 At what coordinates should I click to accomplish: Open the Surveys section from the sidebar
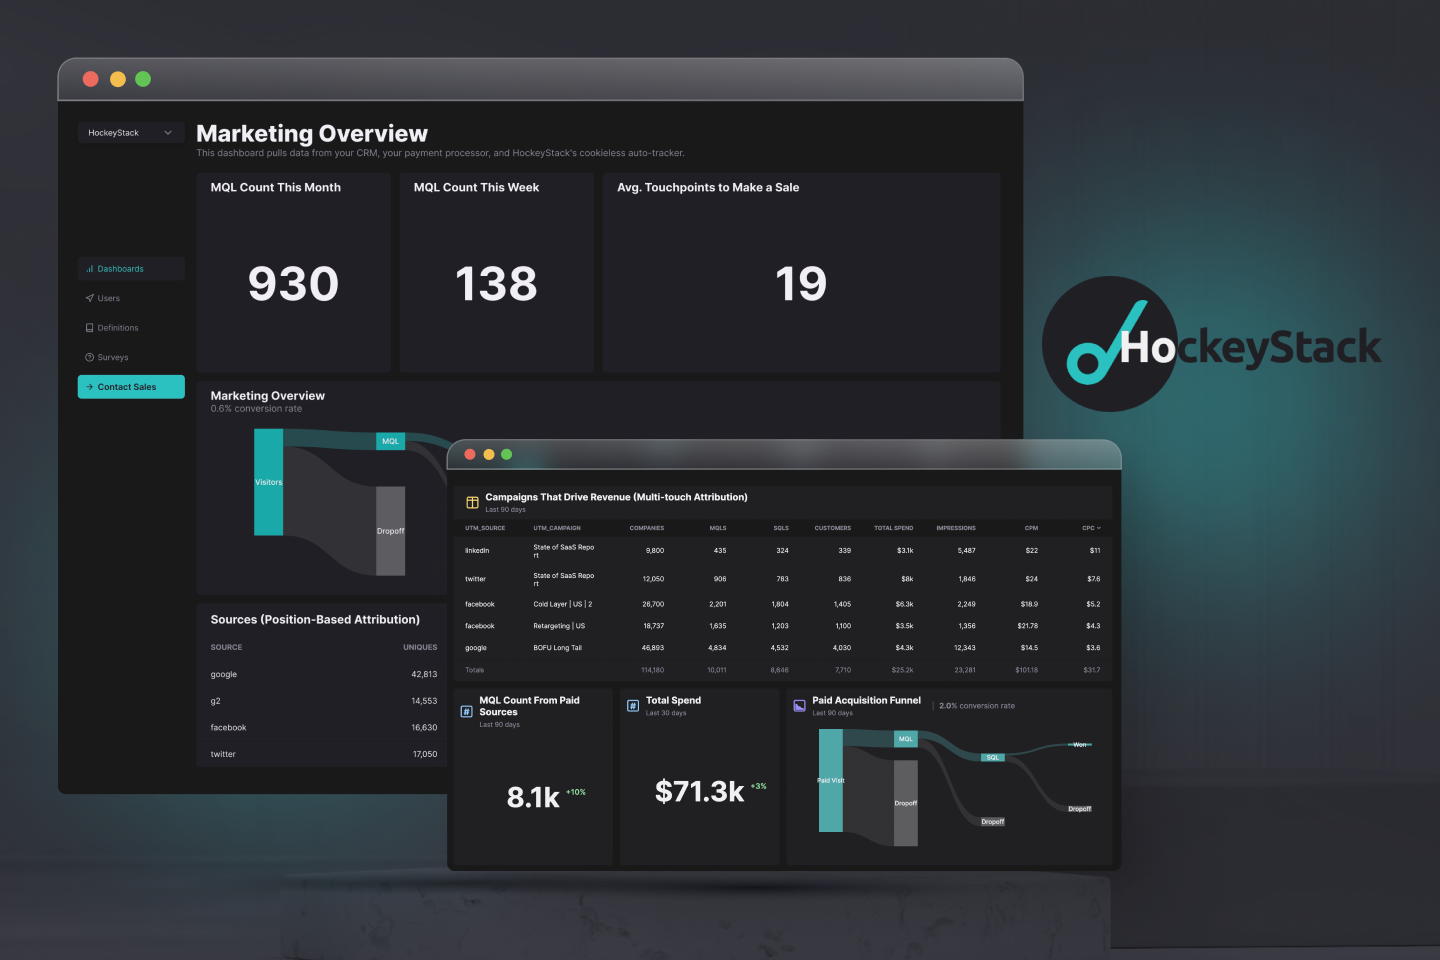tap(112, 357)
